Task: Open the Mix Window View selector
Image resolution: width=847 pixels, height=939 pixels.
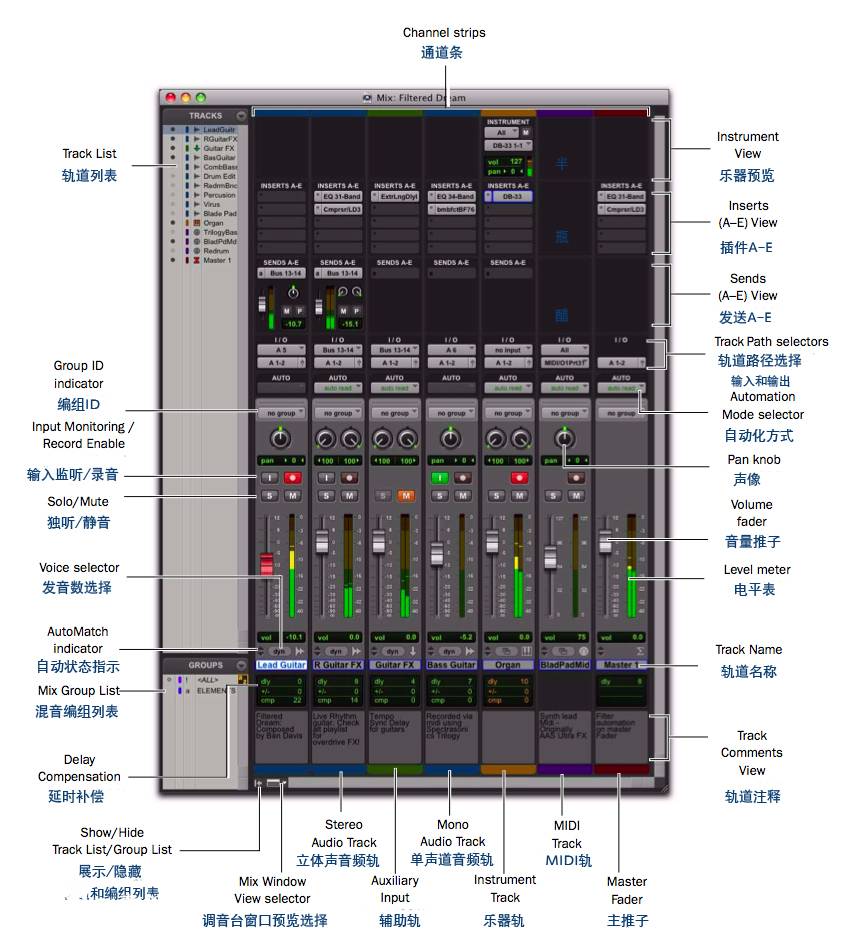Action: coord(276,784)
